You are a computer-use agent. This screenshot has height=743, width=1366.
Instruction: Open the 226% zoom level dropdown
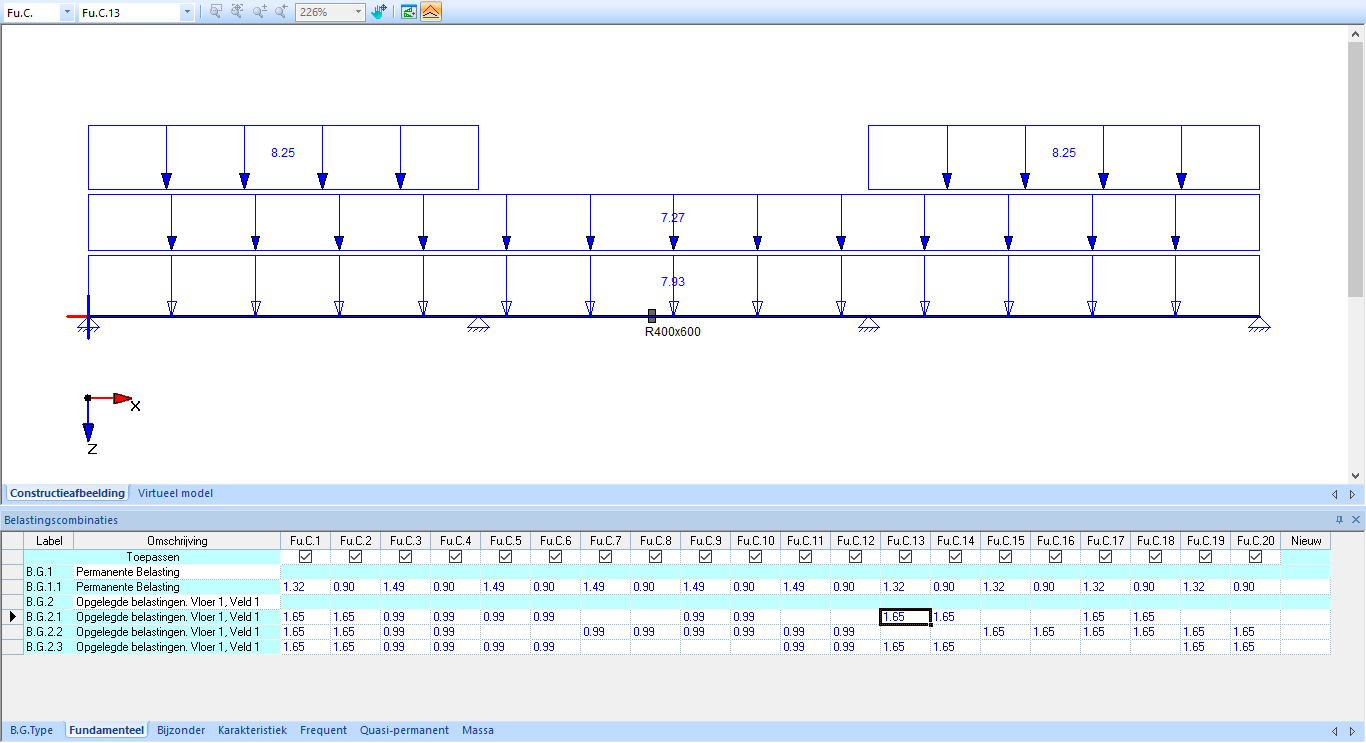point(357,12)
